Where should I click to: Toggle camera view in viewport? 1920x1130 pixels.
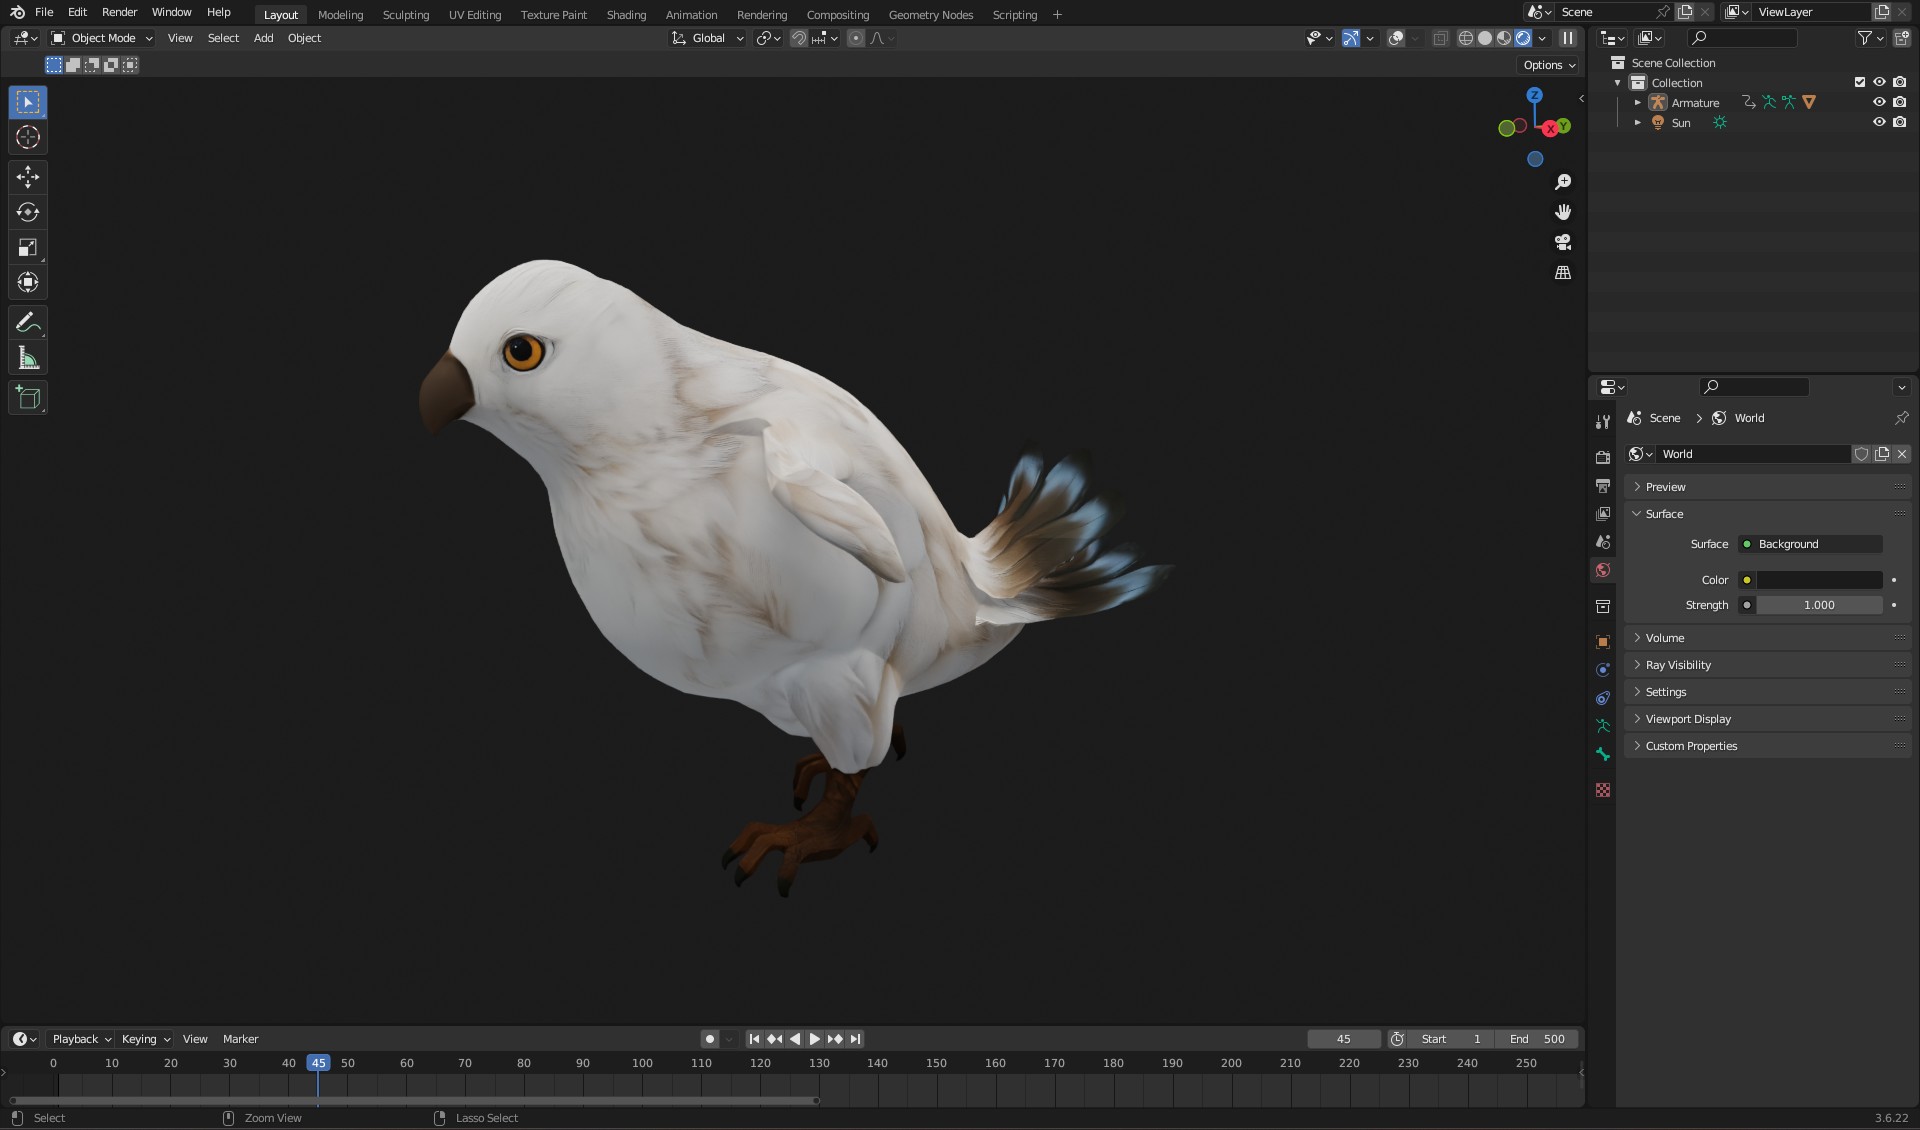click(1563, 242)
